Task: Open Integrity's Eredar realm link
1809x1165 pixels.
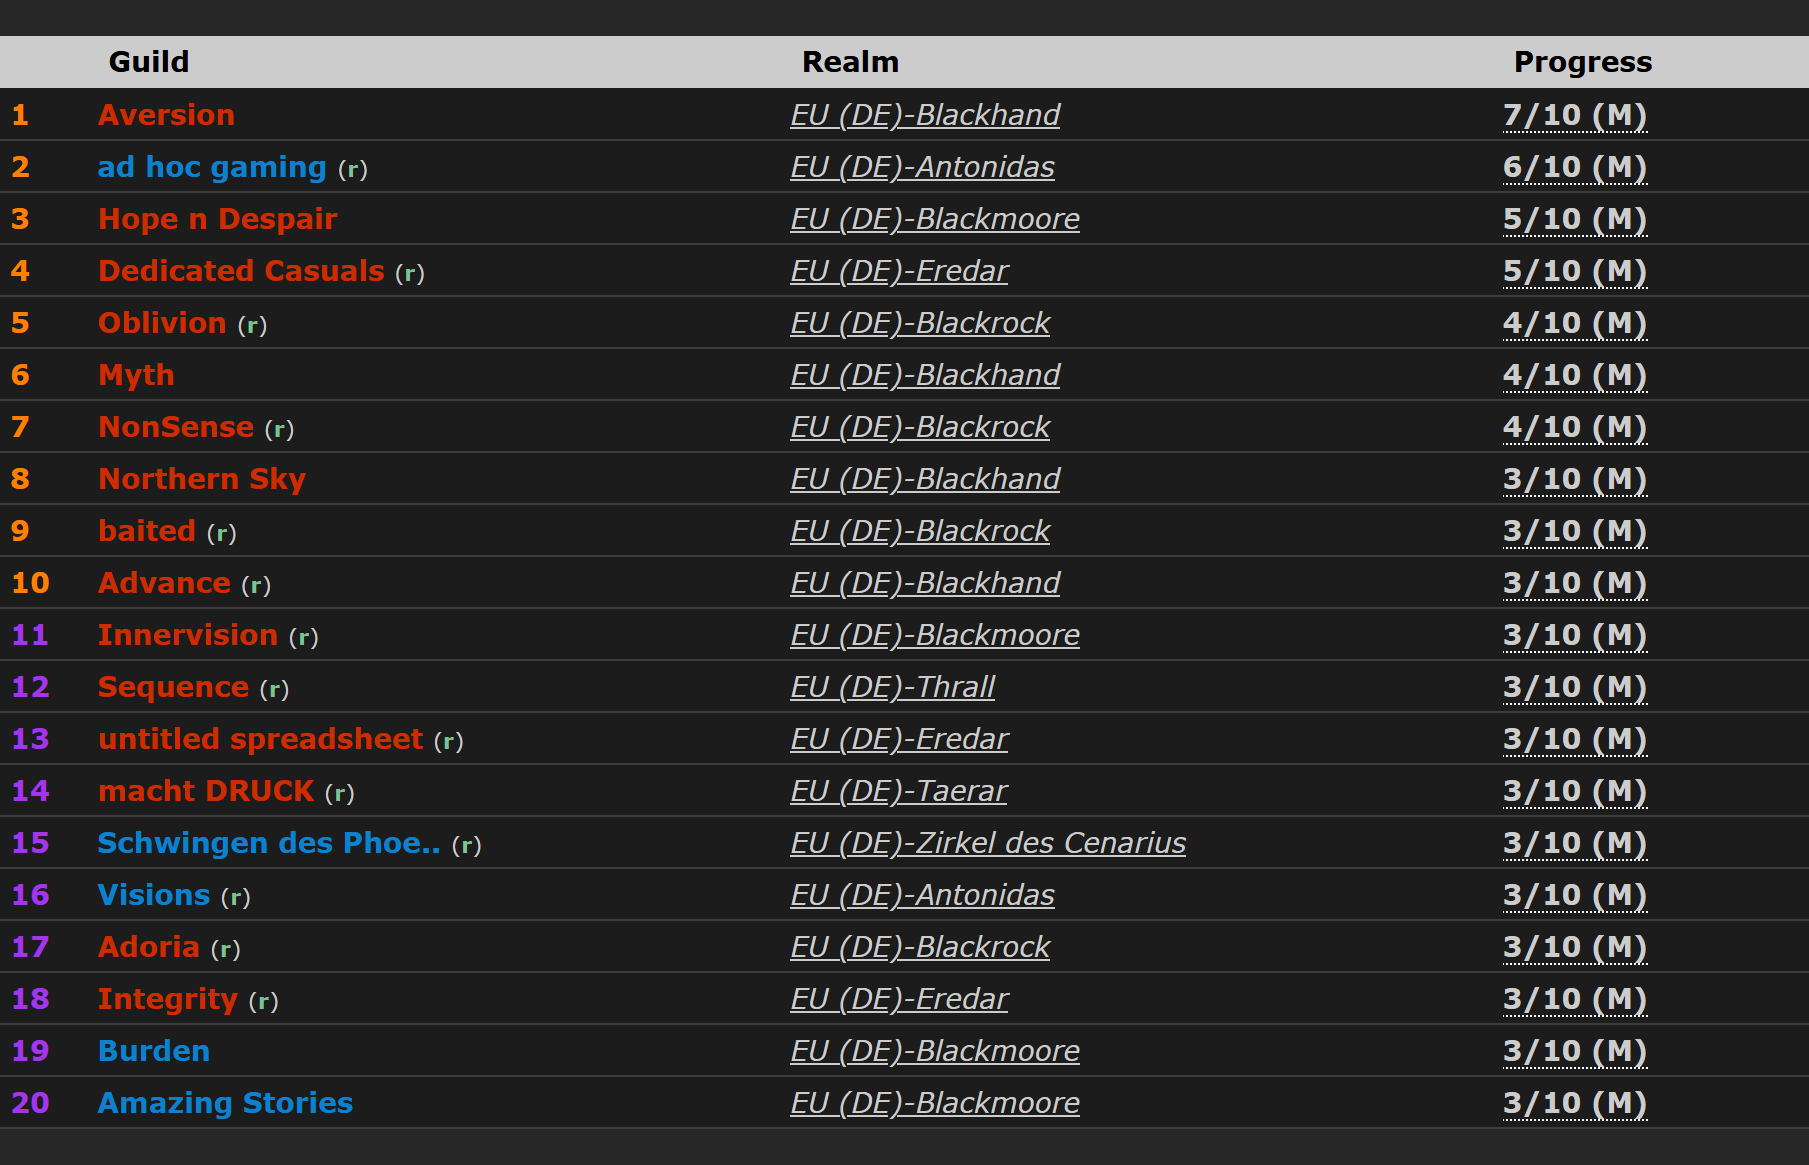Action: (x=899, y=999)
